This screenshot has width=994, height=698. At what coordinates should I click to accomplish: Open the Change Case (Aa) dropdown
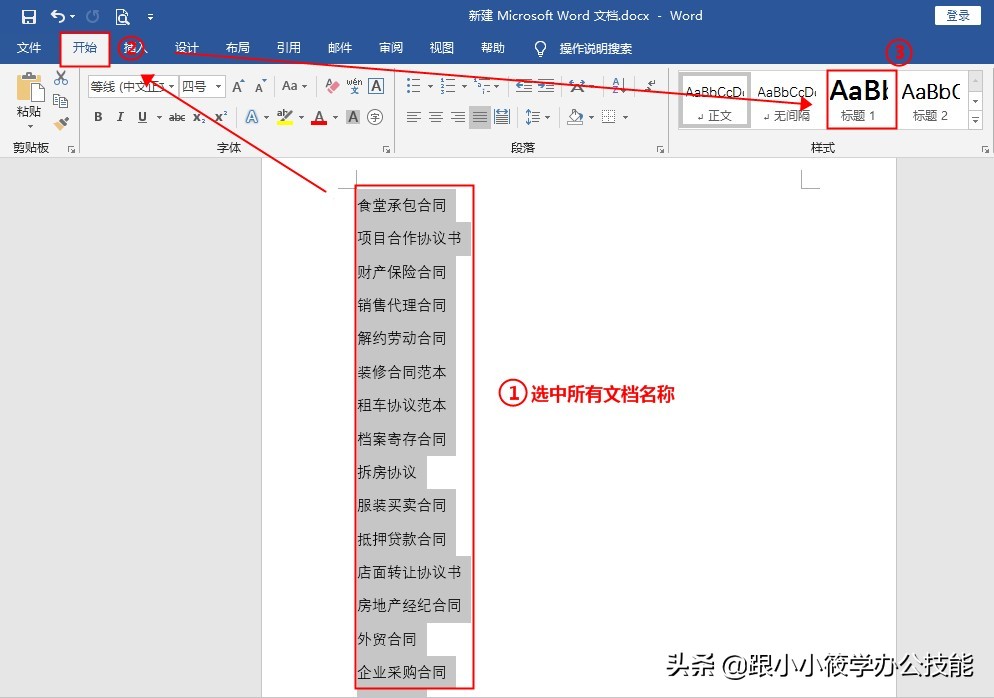pos(295,86)
